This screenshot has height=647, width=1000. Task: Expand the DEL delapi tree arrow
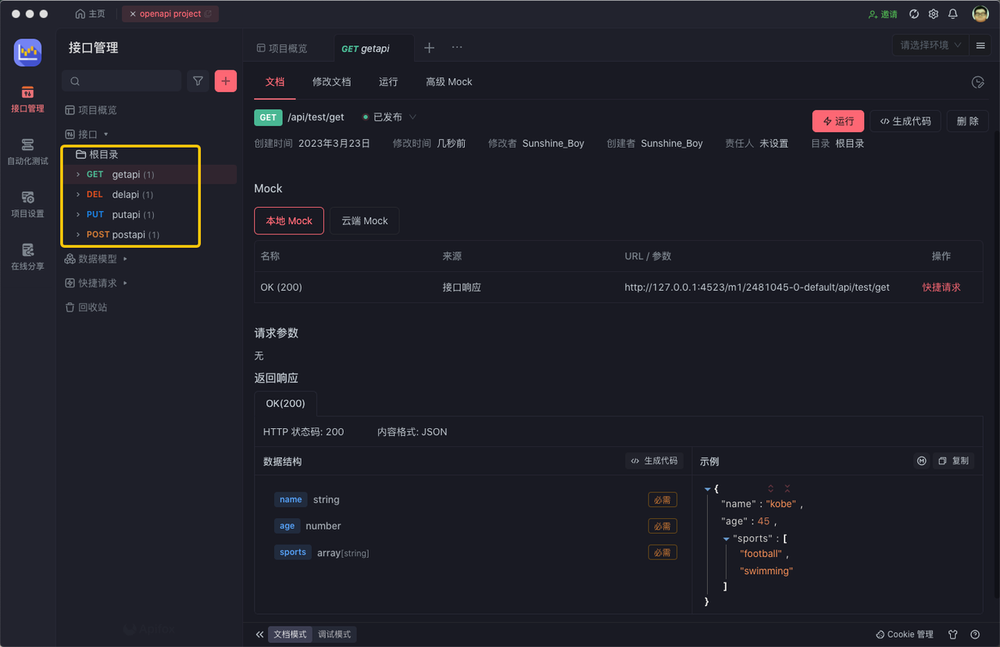pos(78,194)
